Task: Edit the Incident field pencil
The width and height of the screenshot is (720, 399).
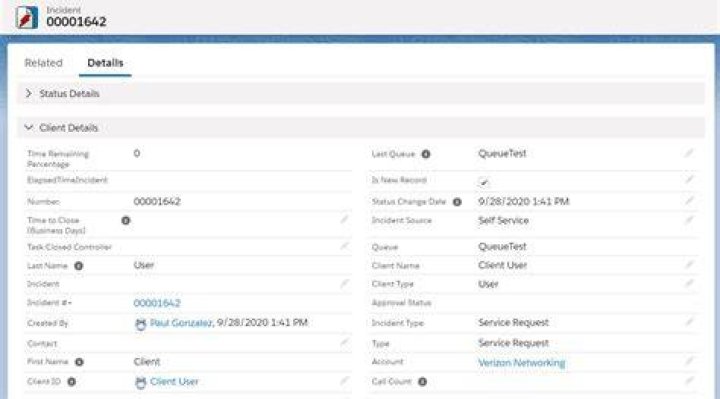Action: pos(344,283)
